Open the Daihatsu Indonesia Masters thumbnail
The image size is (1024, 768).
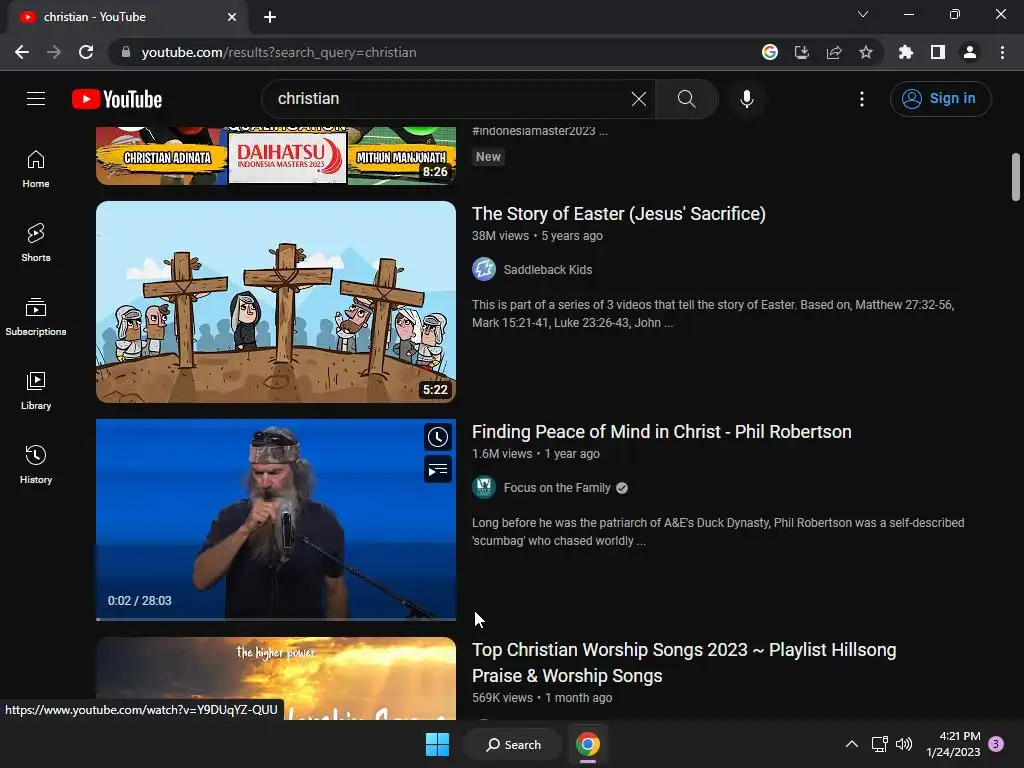point(276,156)
